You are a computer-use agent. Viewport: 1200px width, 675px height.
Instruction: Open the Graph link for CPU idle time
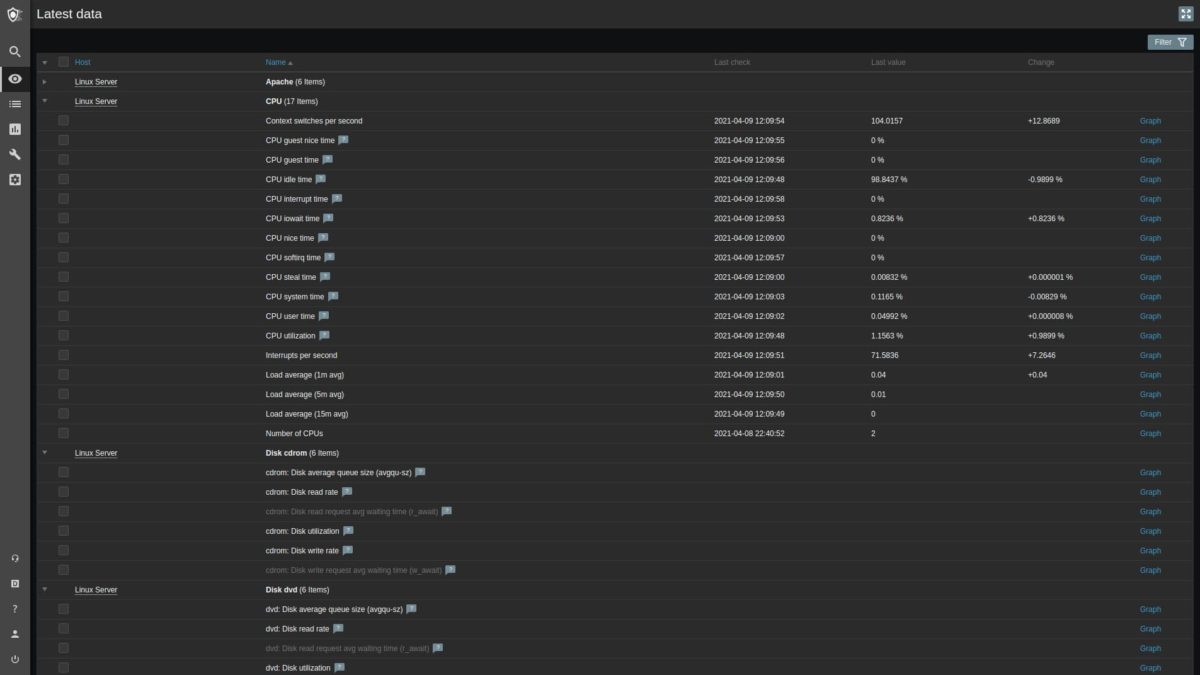click(x=1149, y=179)
